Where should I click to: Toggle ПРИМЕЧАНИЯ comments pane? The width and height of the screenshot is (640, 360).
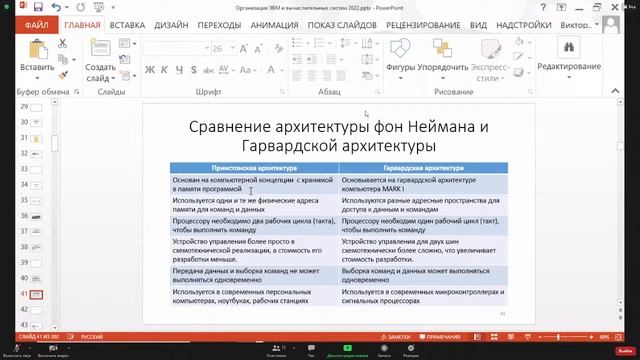[440, 337]
